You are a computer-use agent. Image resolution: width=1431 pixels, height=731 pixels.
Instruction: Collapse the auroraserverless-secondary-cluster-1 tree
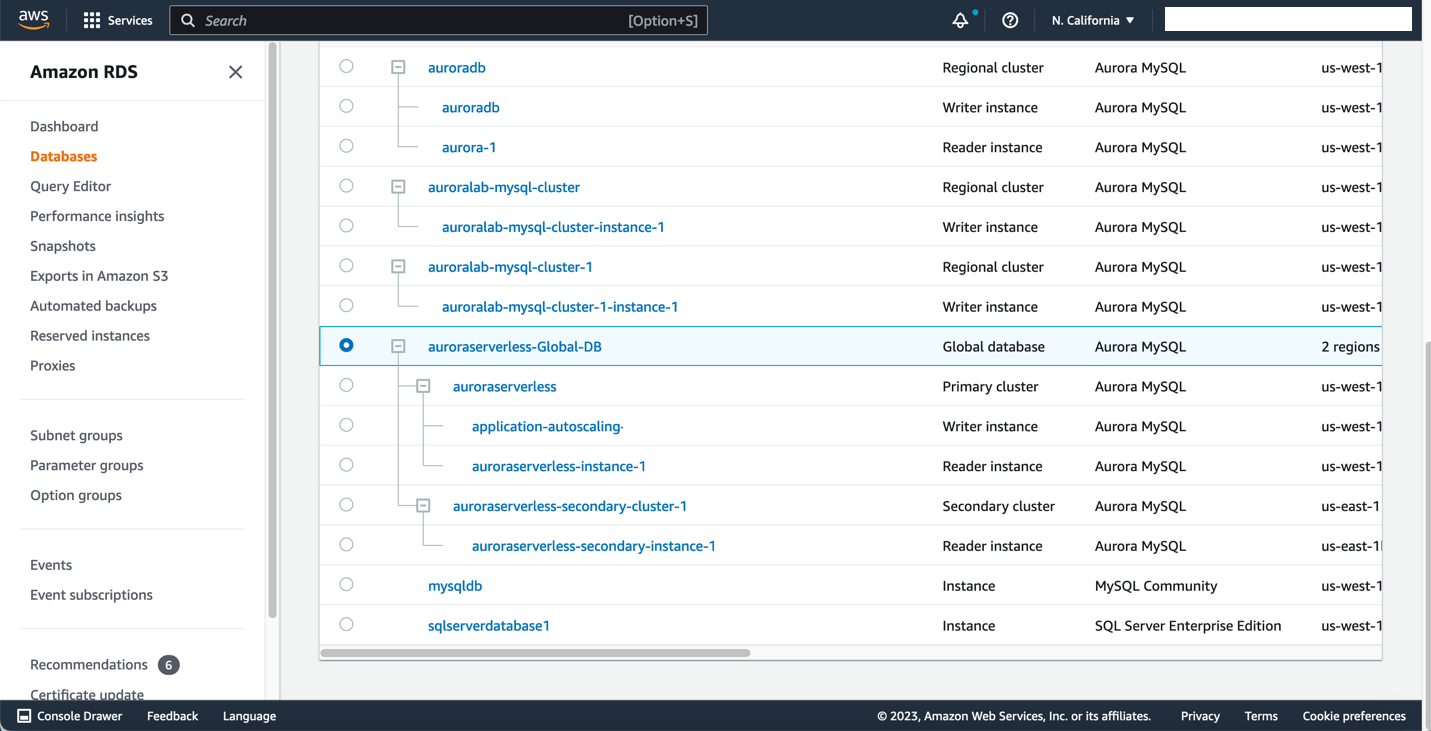423,506
